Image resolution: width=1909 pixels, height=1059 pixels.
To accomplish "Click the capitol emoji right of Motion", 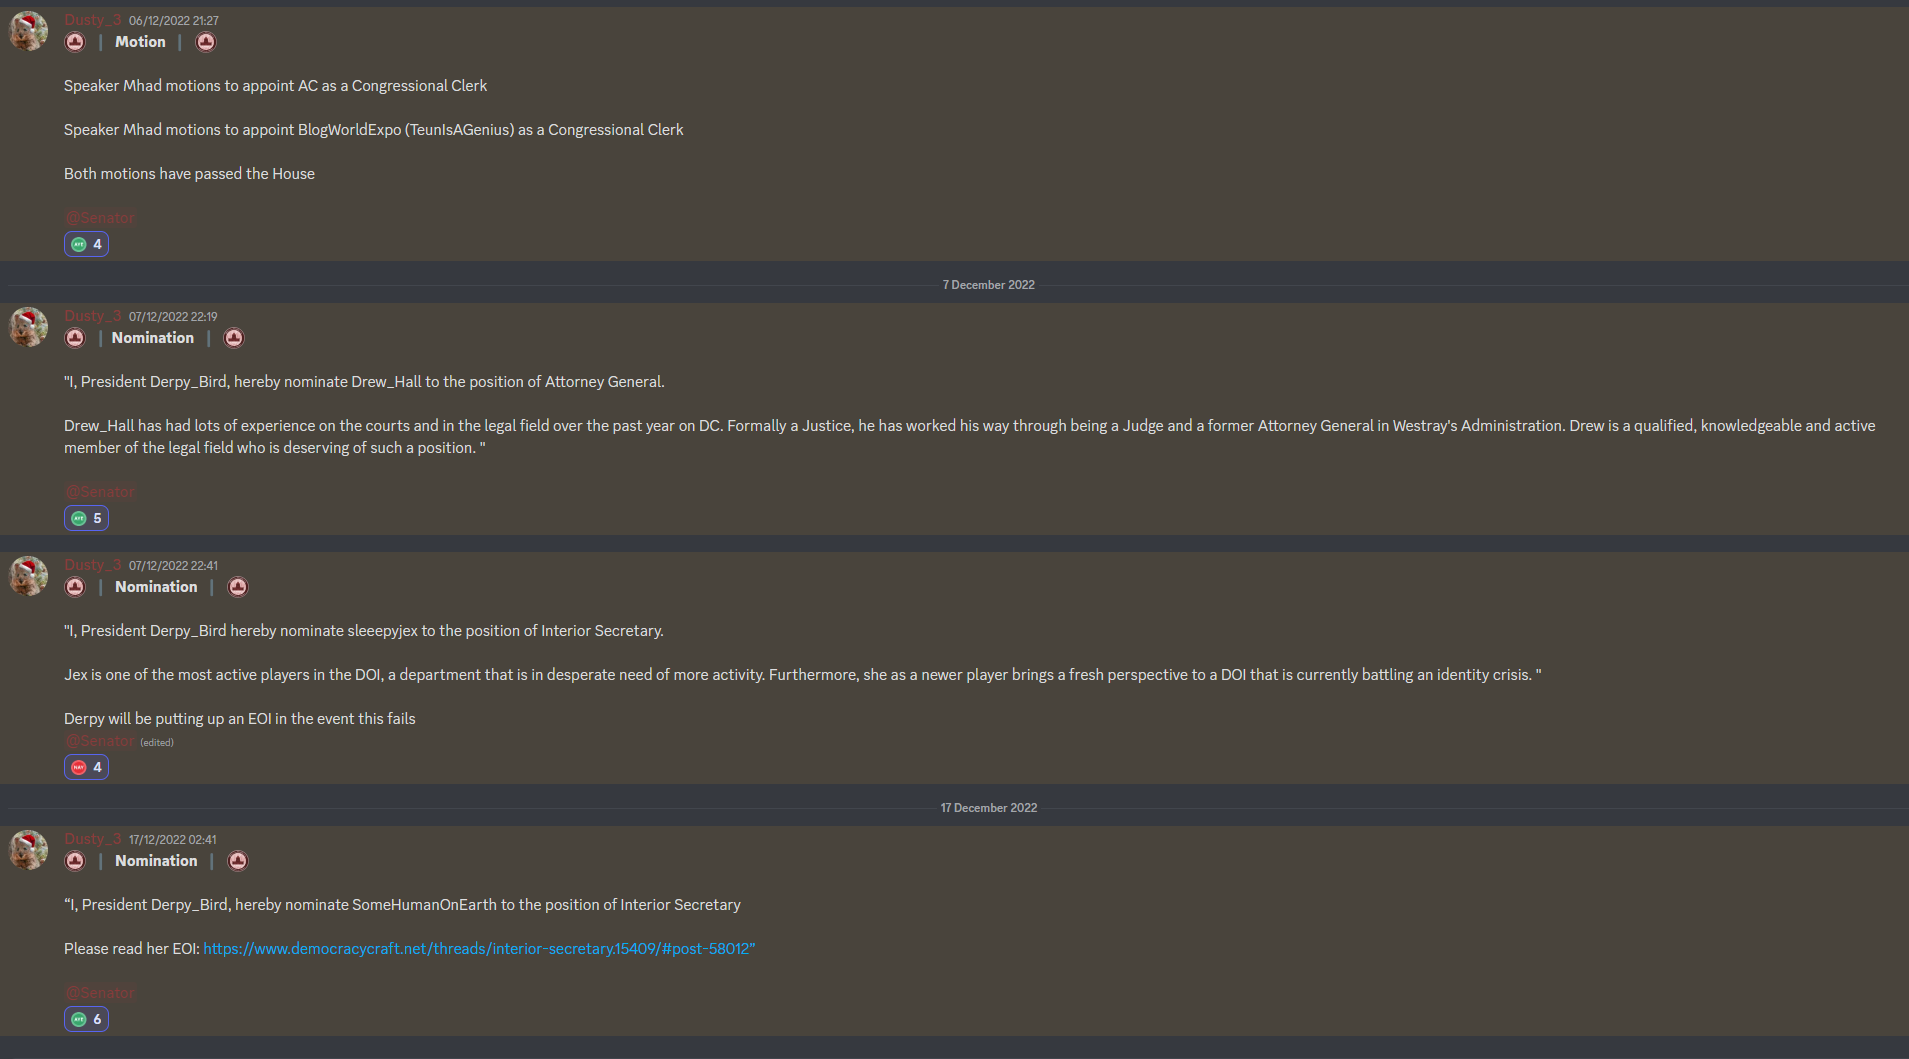I will click(x=206, y=42).
